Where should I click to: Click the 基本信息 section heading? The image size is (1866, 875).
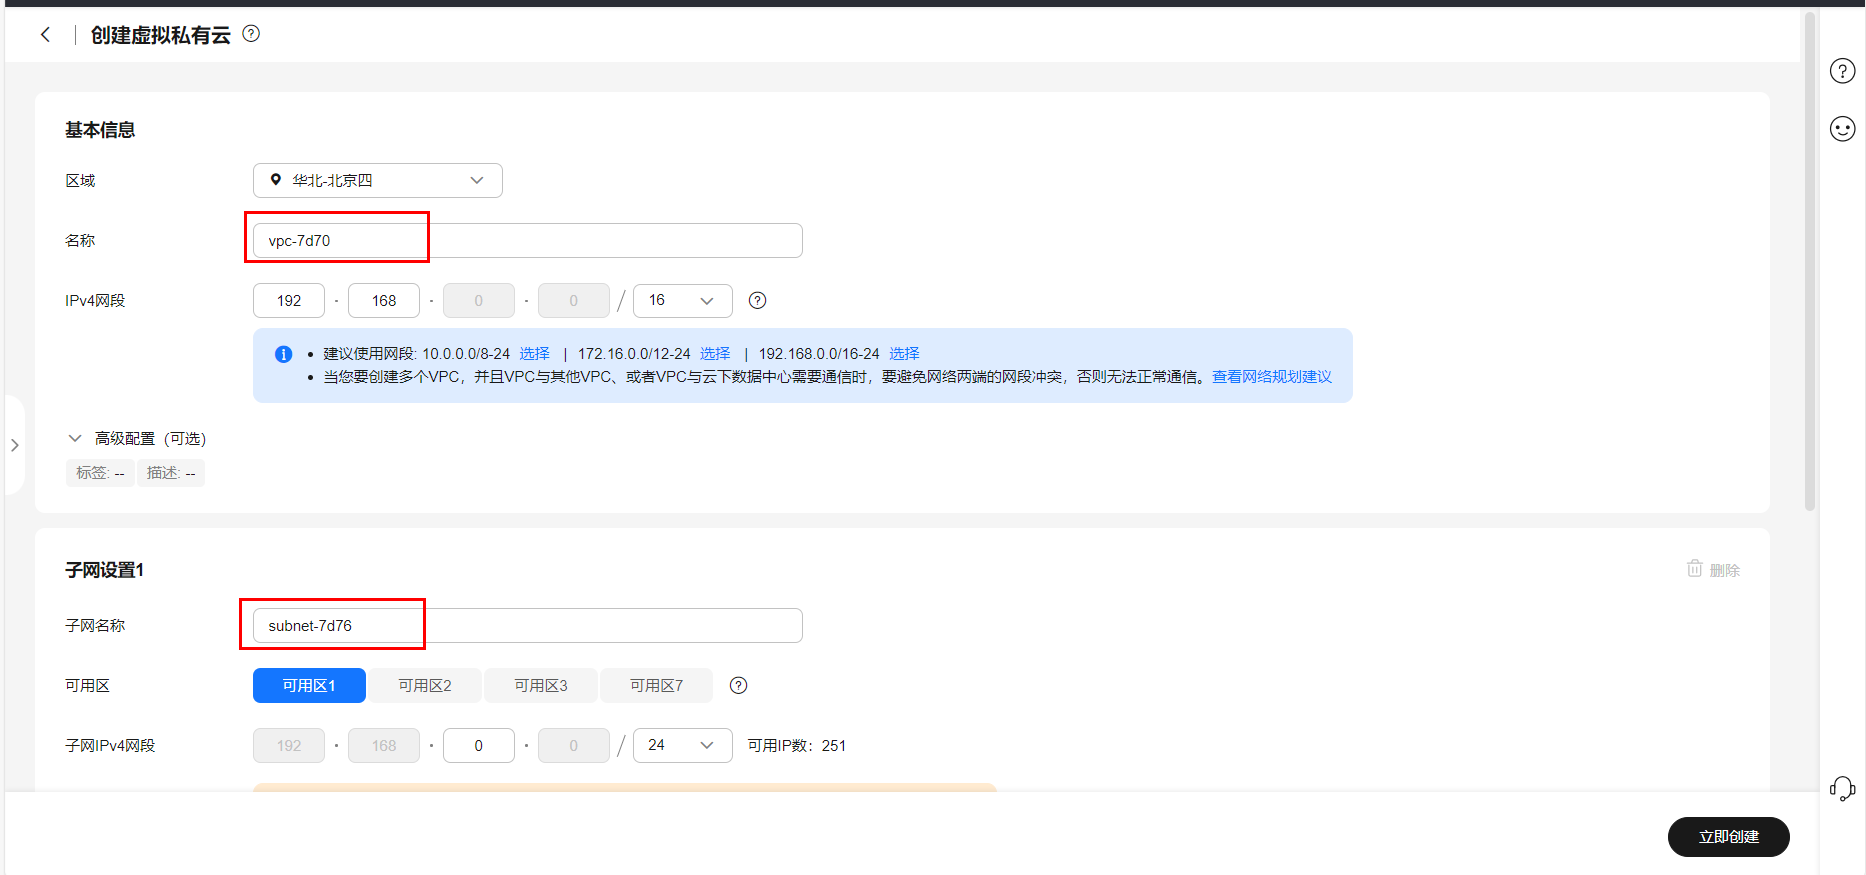click(x=100, y=130)
